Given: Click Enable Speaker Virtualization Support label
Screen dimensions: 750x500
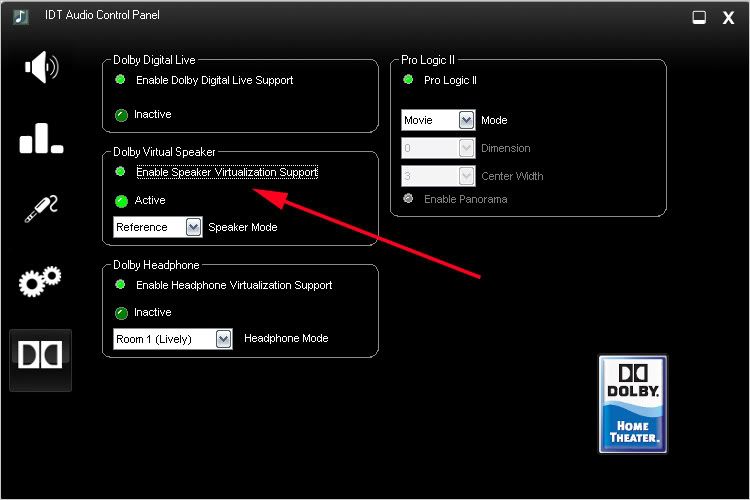Looking at the screenshot, I should click(227, 172).
